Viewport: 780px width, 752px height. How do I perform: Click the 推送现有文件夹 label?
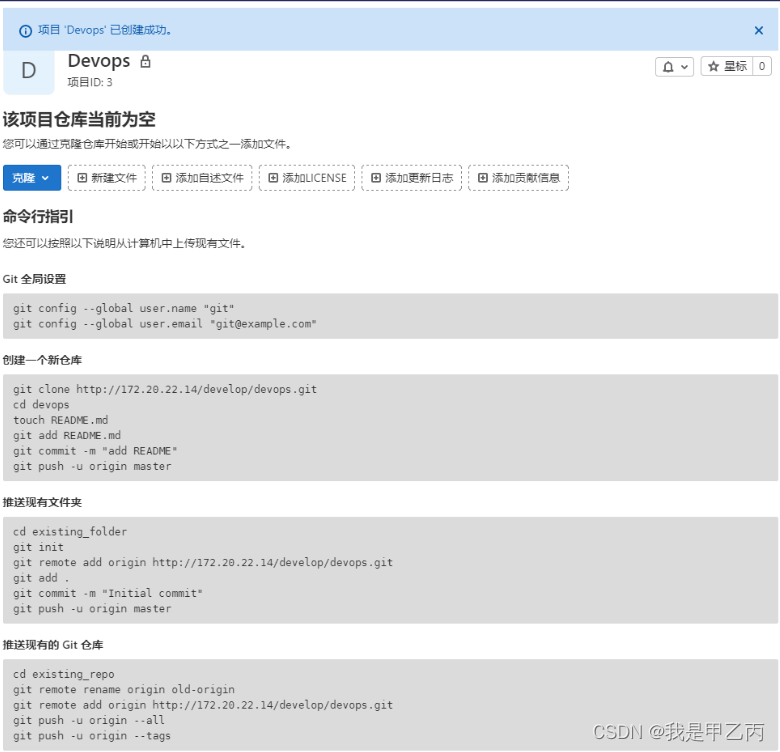42,502
